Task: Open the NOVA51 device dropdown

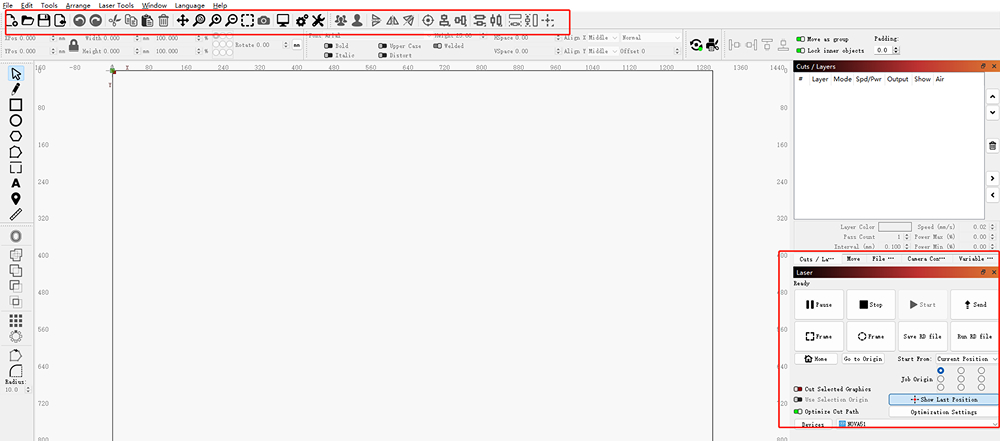Action: [916, 424]
